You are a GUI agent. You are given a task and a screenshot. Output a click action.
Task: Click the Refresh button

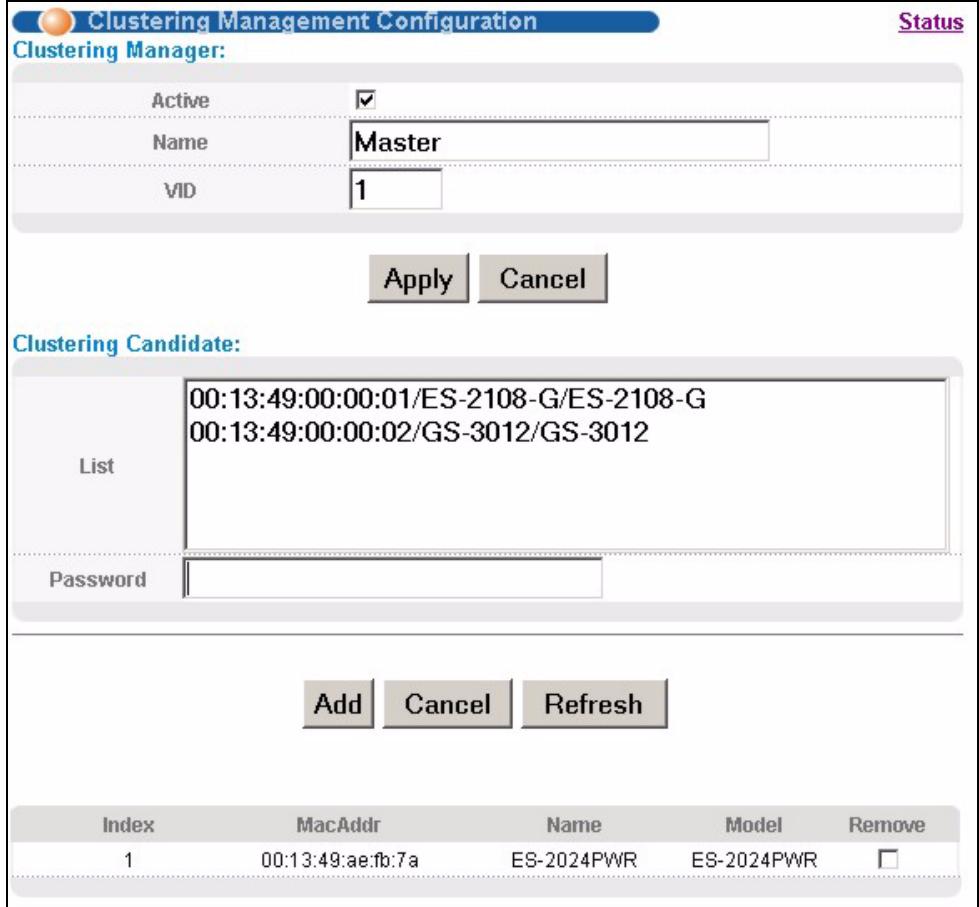tap(594, 704)
